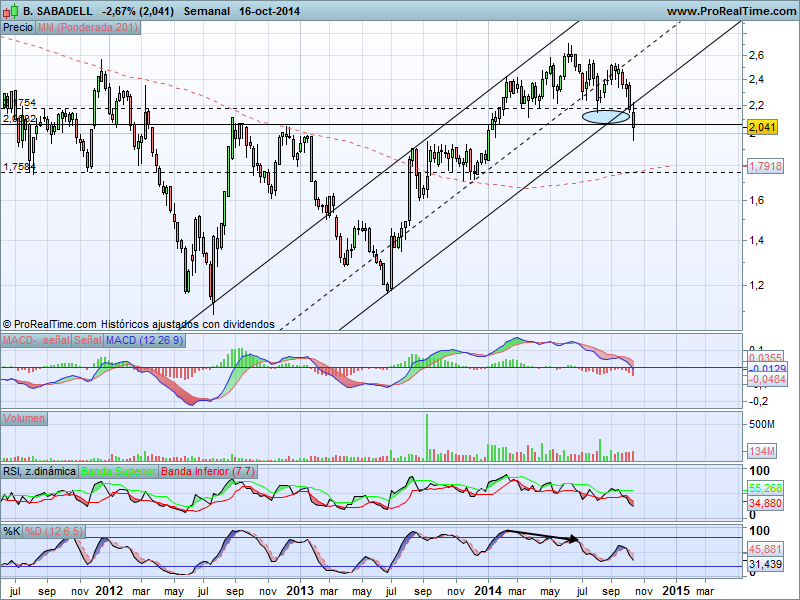Click the 55,268 RSI upper band value

click(765, 488)
